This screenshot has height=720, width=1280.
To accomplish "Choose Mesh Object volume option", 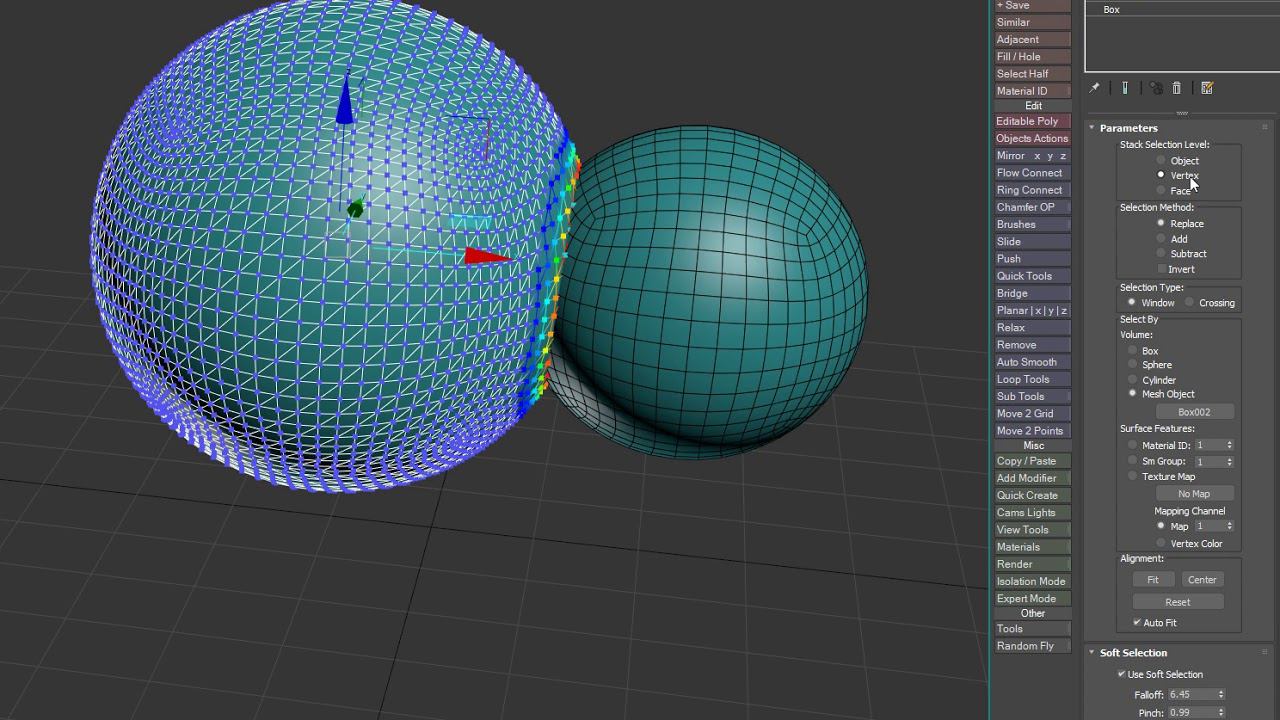I will [x=1133, y=394].
